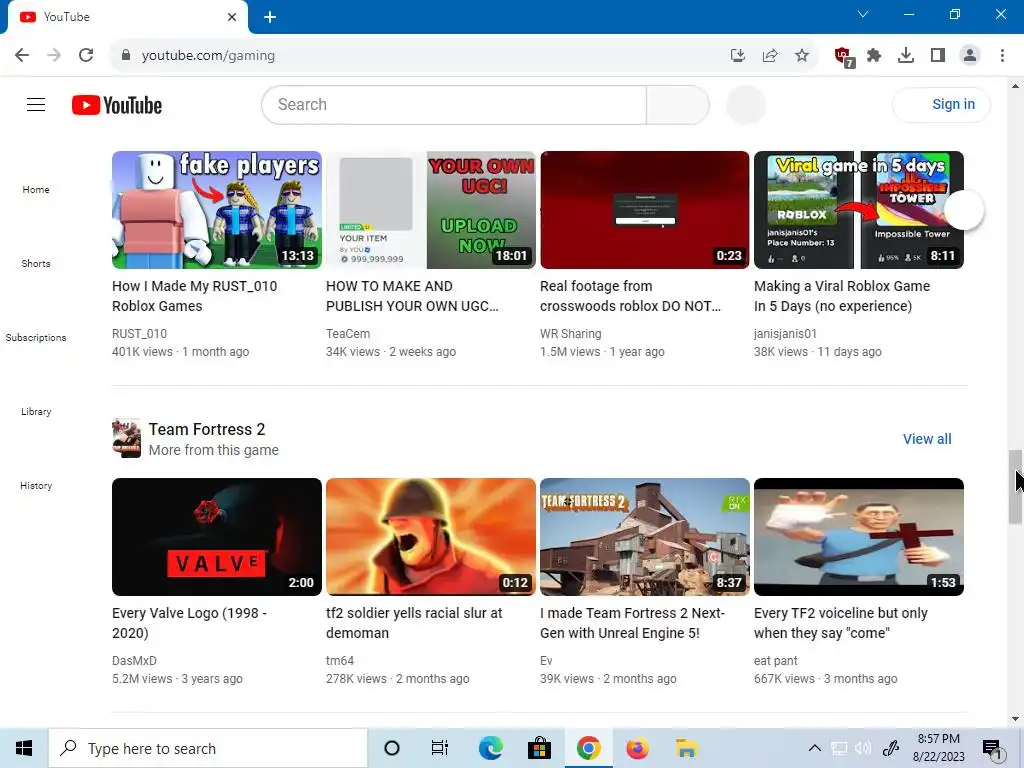Open the Viral game in 5 days thumbnail
This screenshot has height=768, width=1024.
(x=859, y=210)
